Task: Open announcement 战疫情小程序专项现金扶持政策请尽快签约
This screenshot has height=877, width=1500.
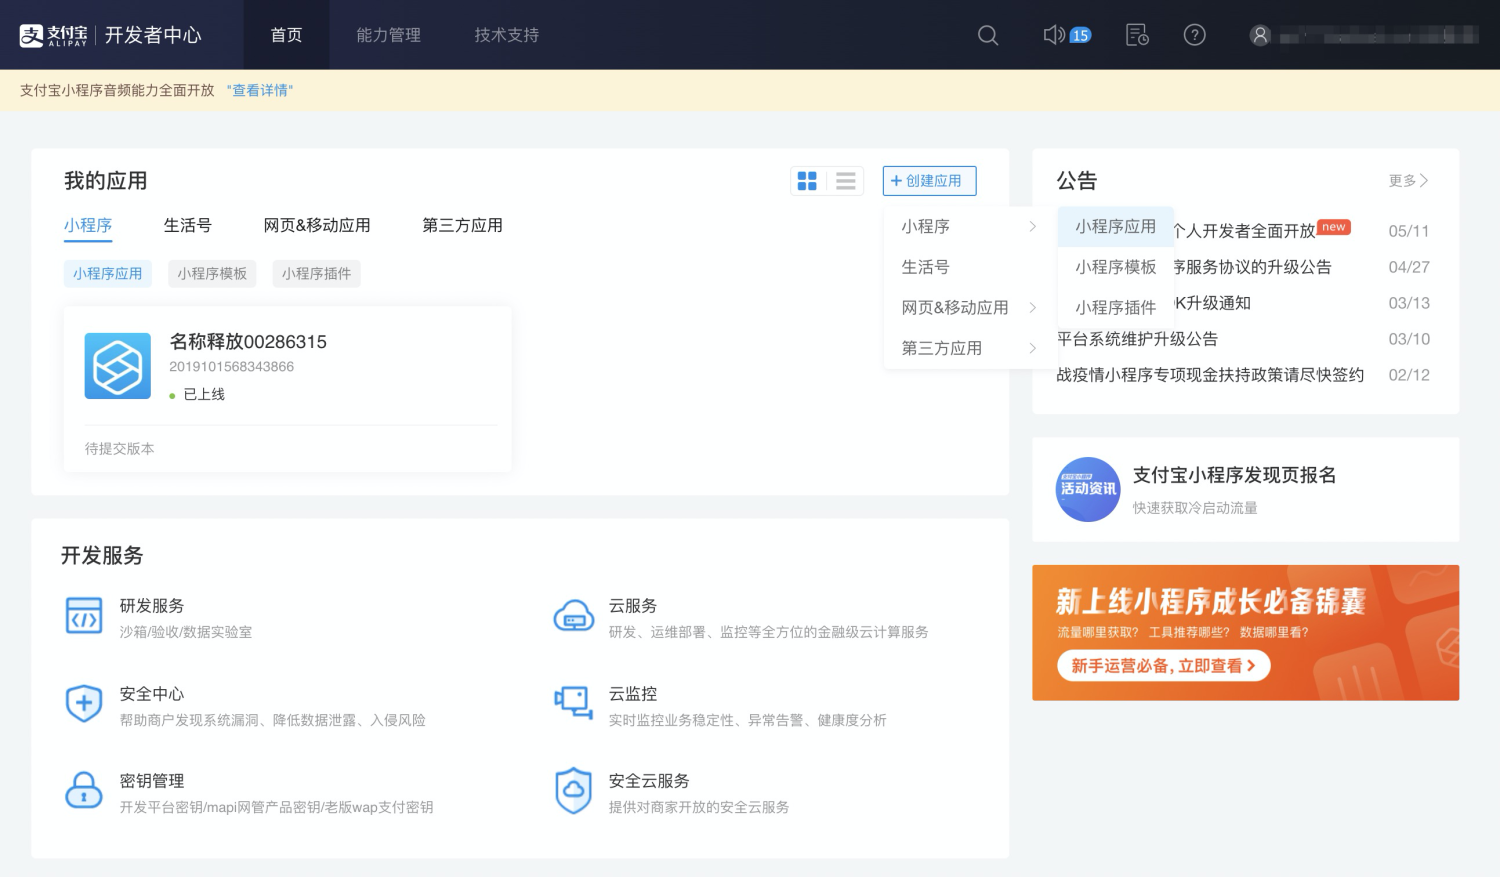Action: pos(1210,375)
